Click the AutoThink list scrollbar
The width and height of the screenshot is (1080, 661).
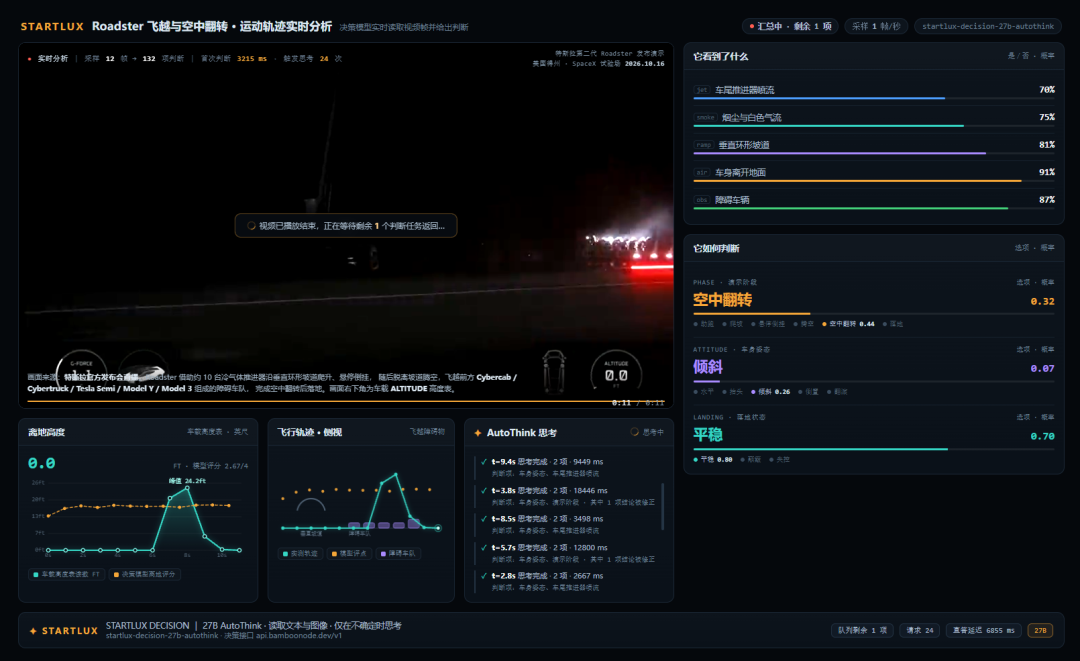(x=663, y=506)
